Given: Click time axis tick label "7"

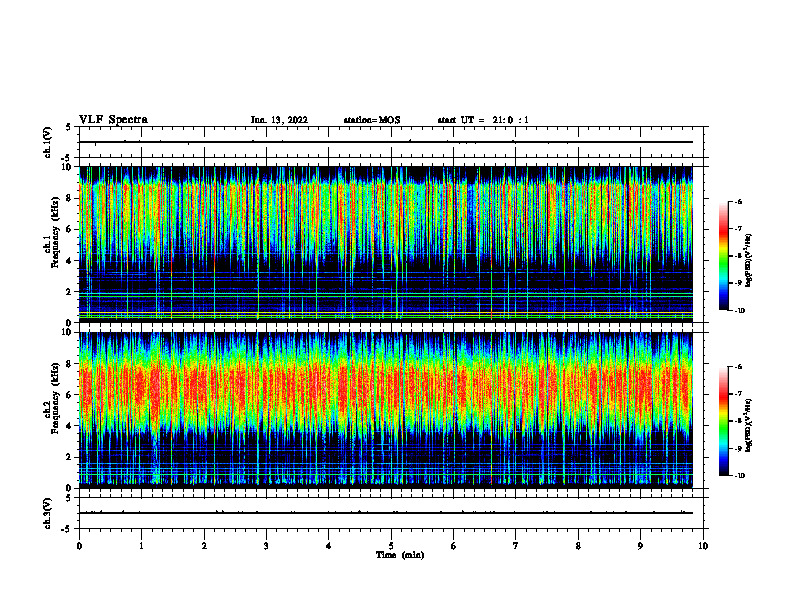Looking at the screenshot, I should 516,546.
